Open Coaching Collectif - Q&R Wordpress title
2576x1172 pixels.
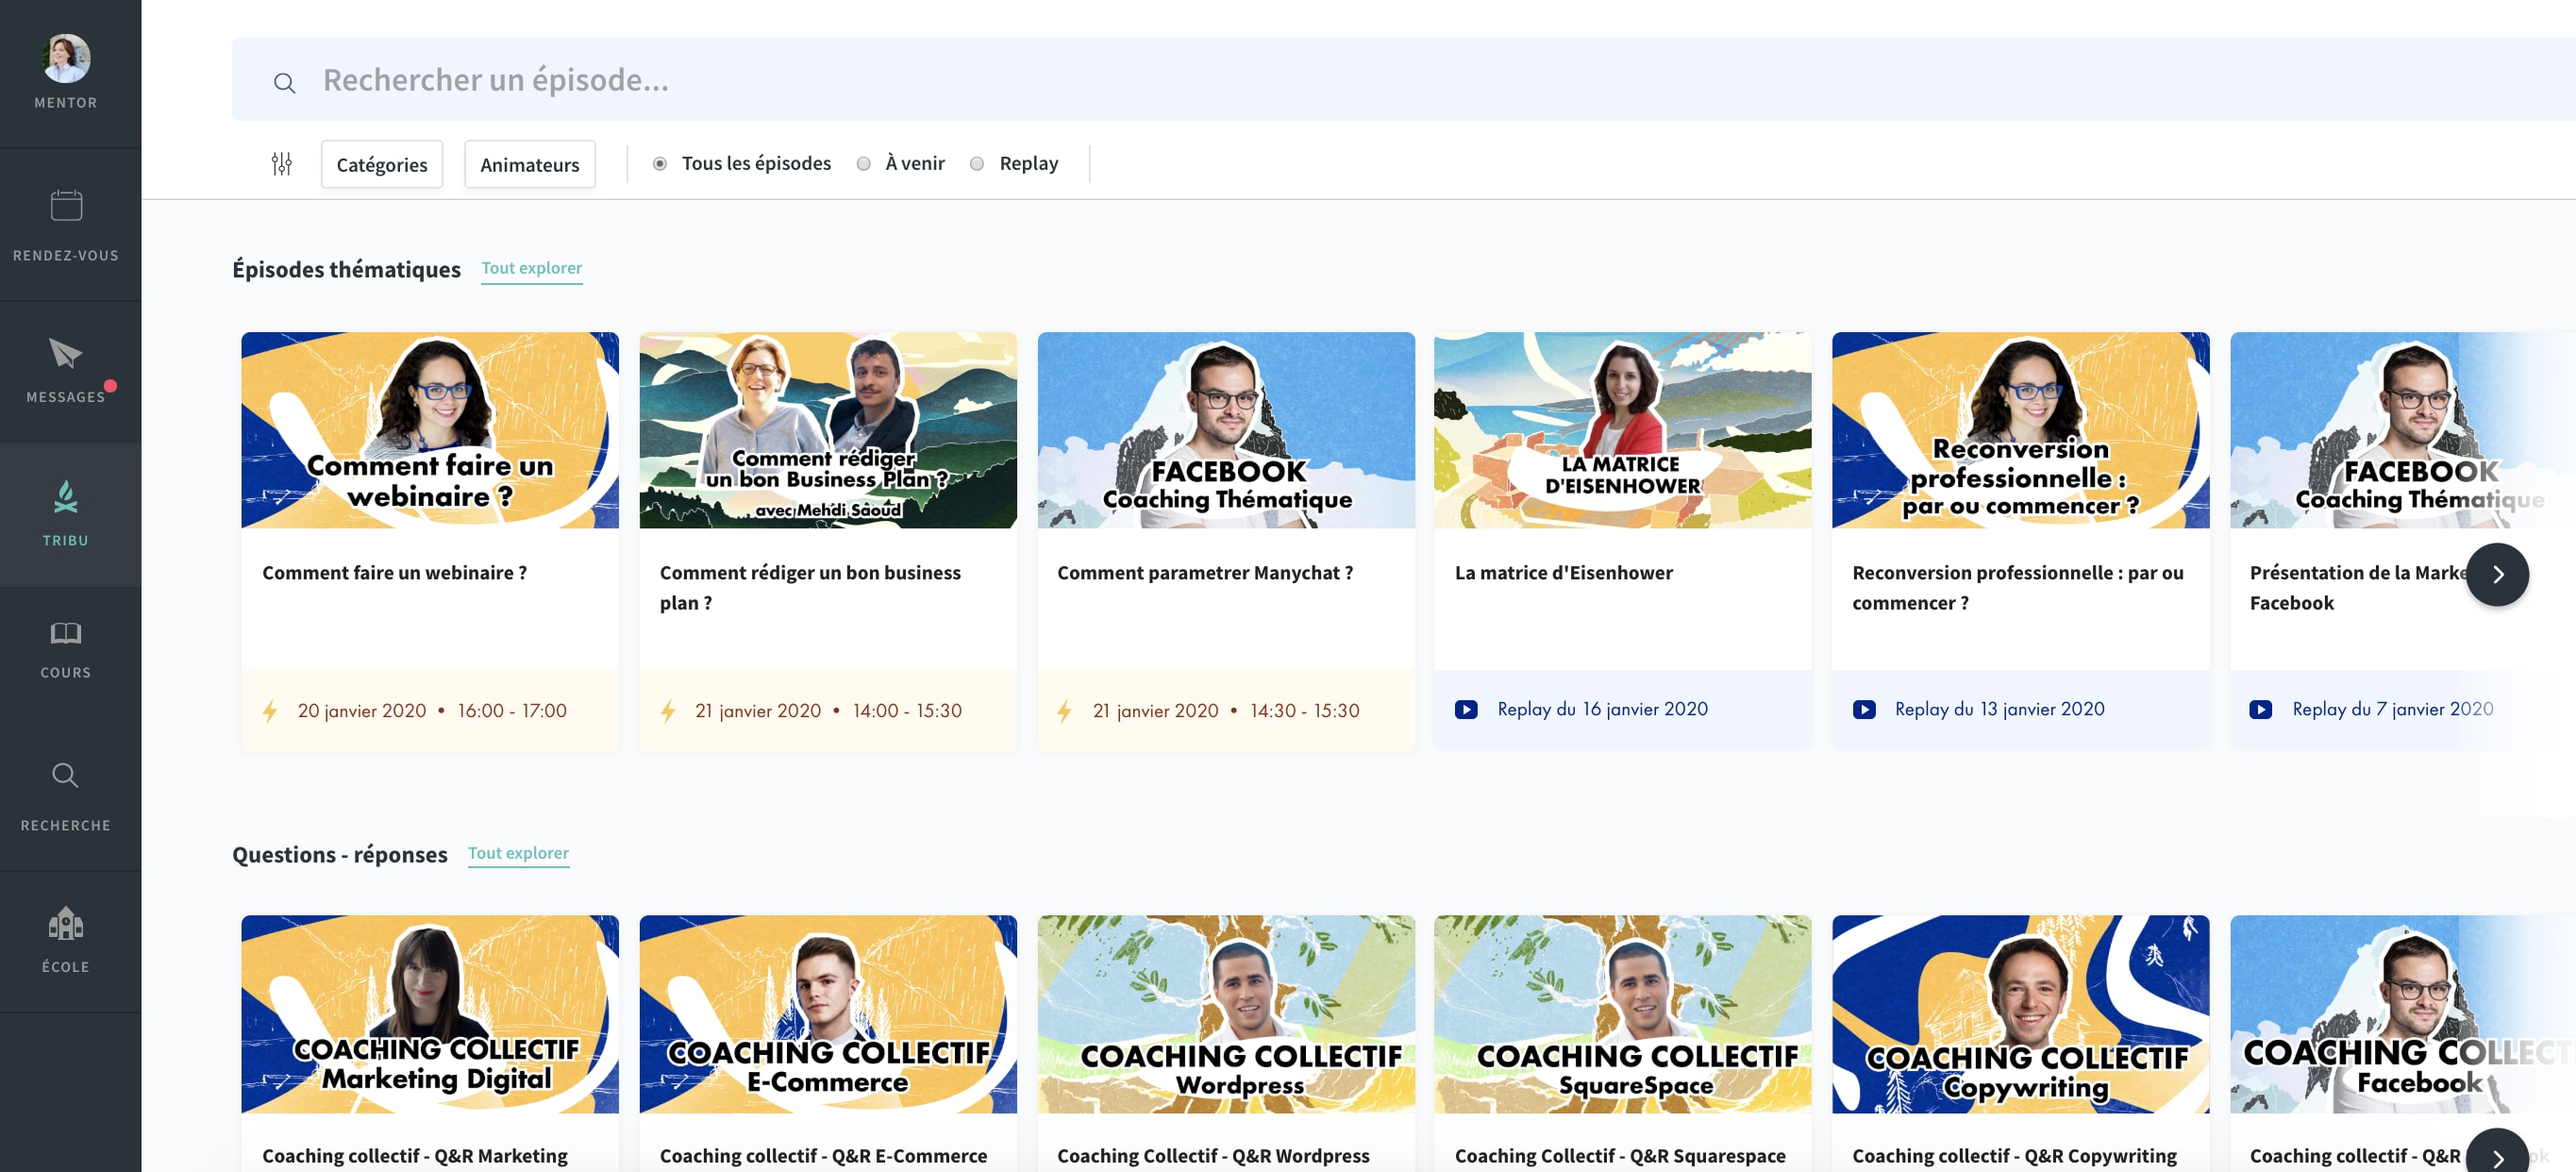pos(1214,1156)
